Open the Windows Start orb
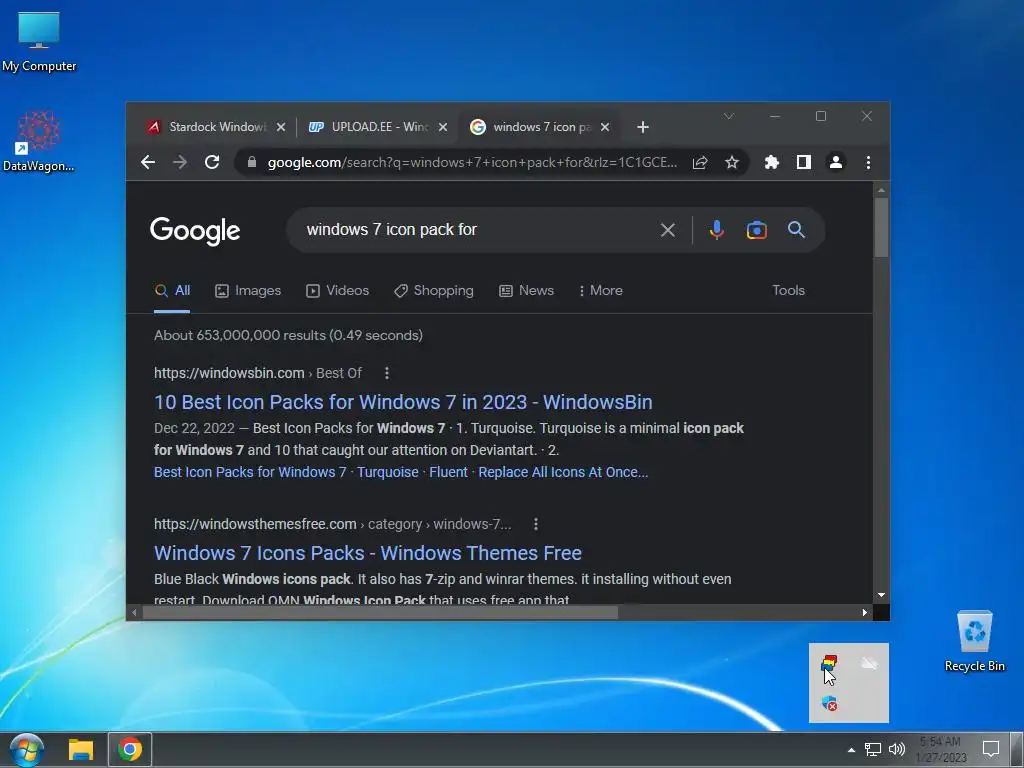The image size is (1024, 768). [x=27, y=750]
